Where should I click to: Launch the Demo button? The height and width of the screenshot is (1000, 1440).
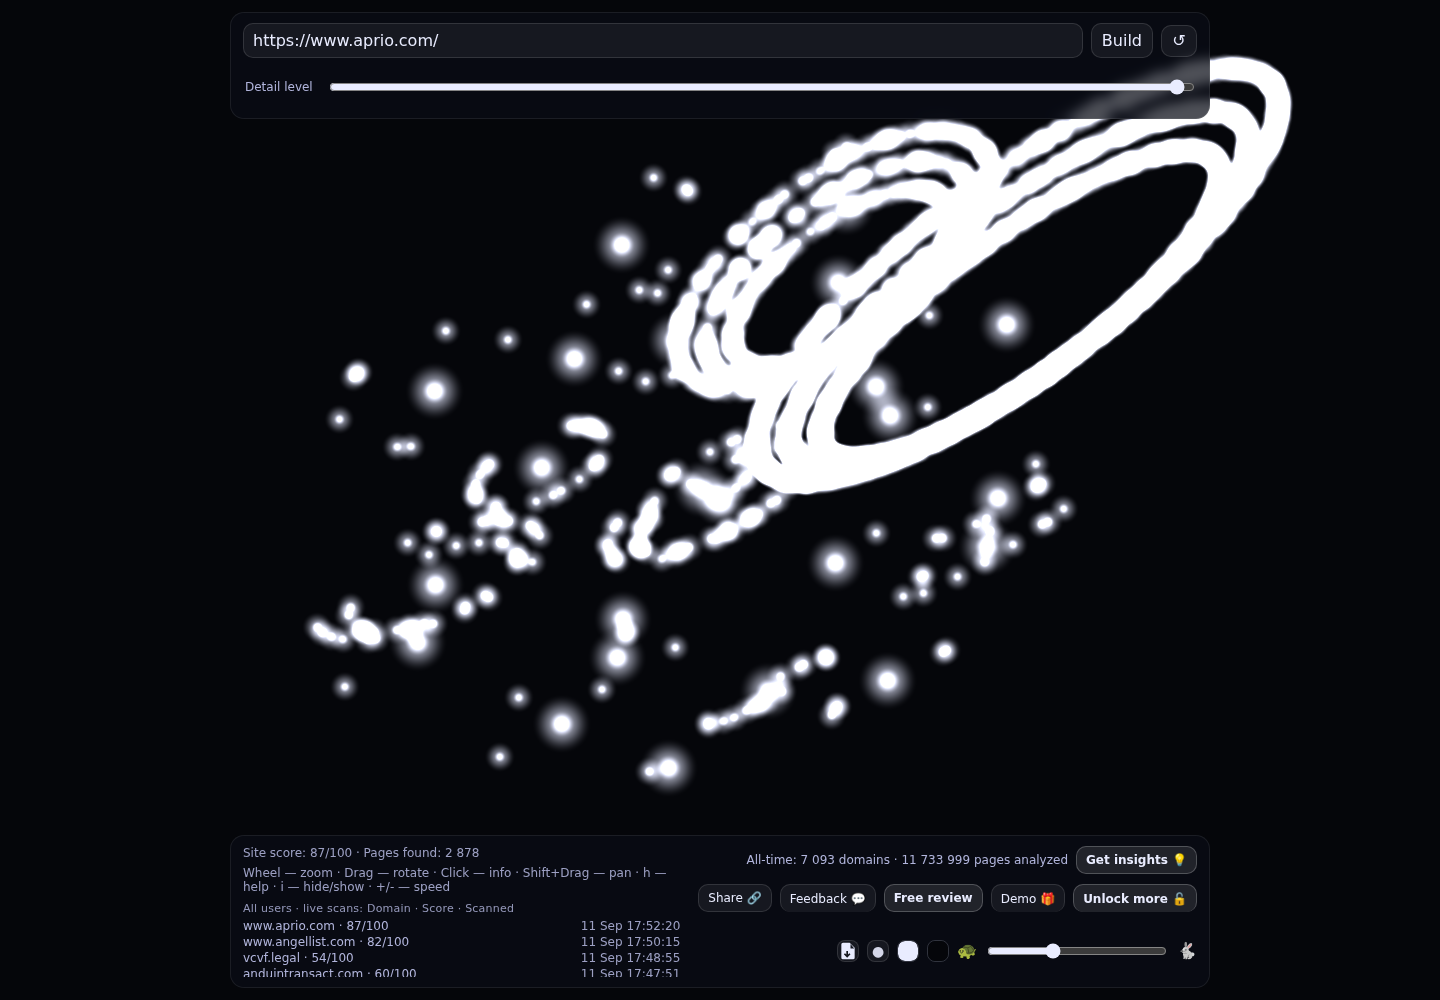pos(1028,898)
